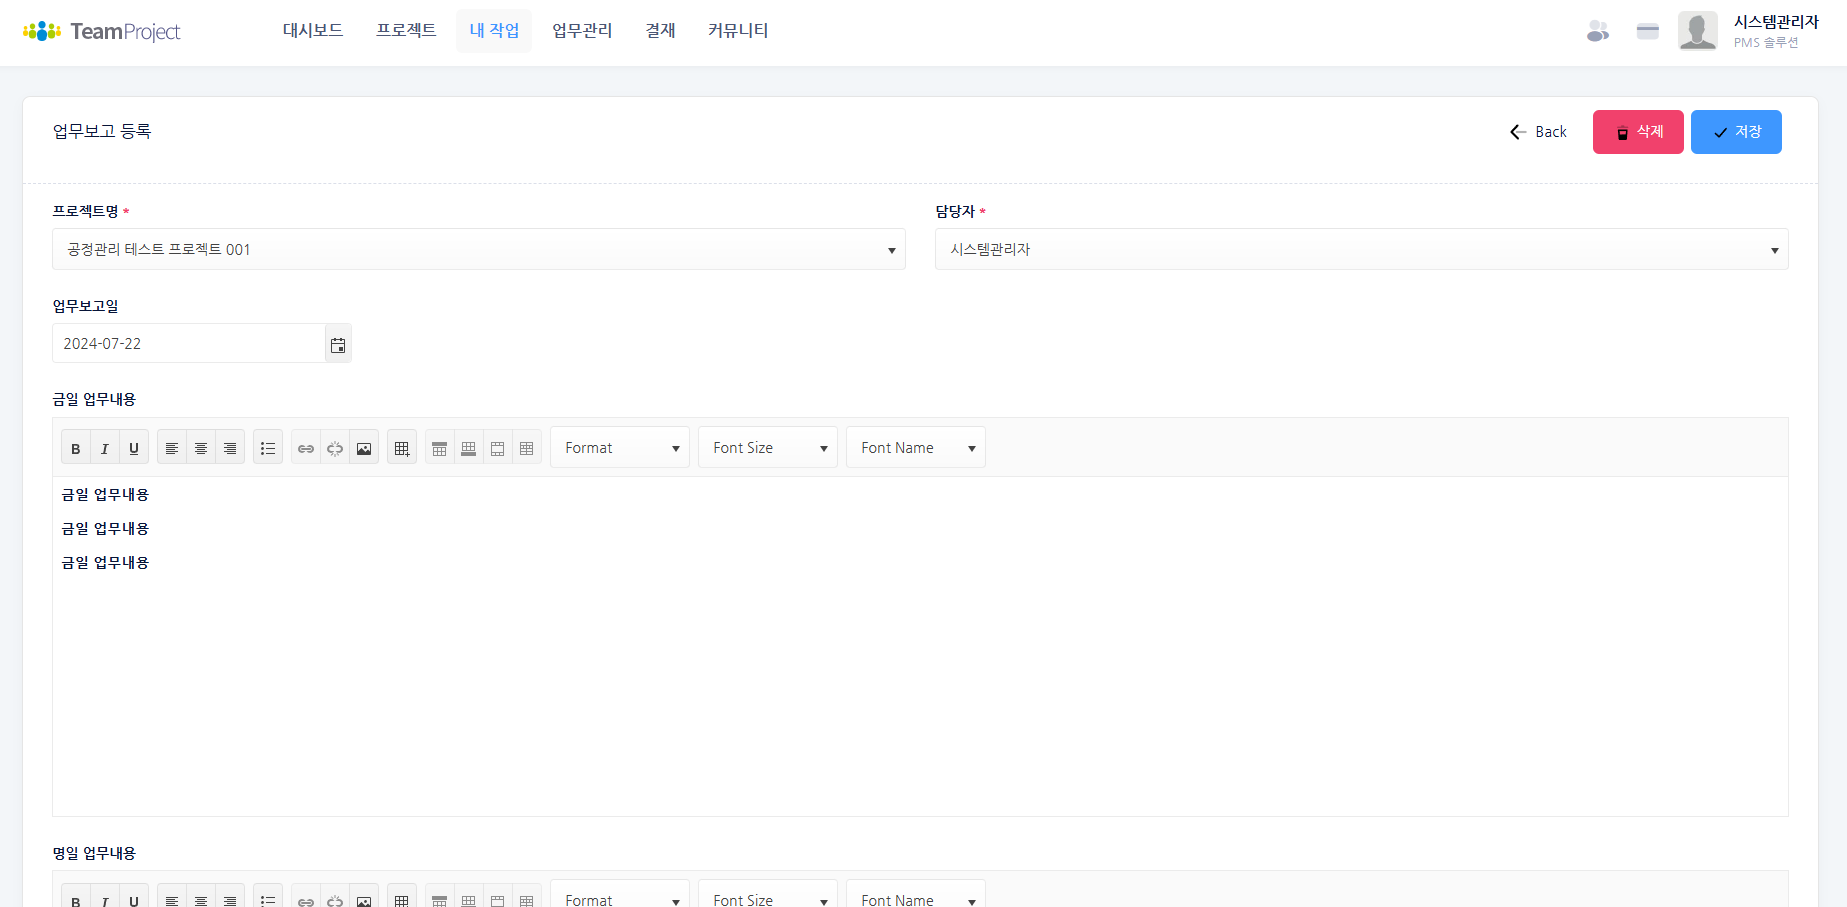Right-align text in the 금일 업무내용 editor
This screenshot has width=1847, height=907.
click(230, 448)
